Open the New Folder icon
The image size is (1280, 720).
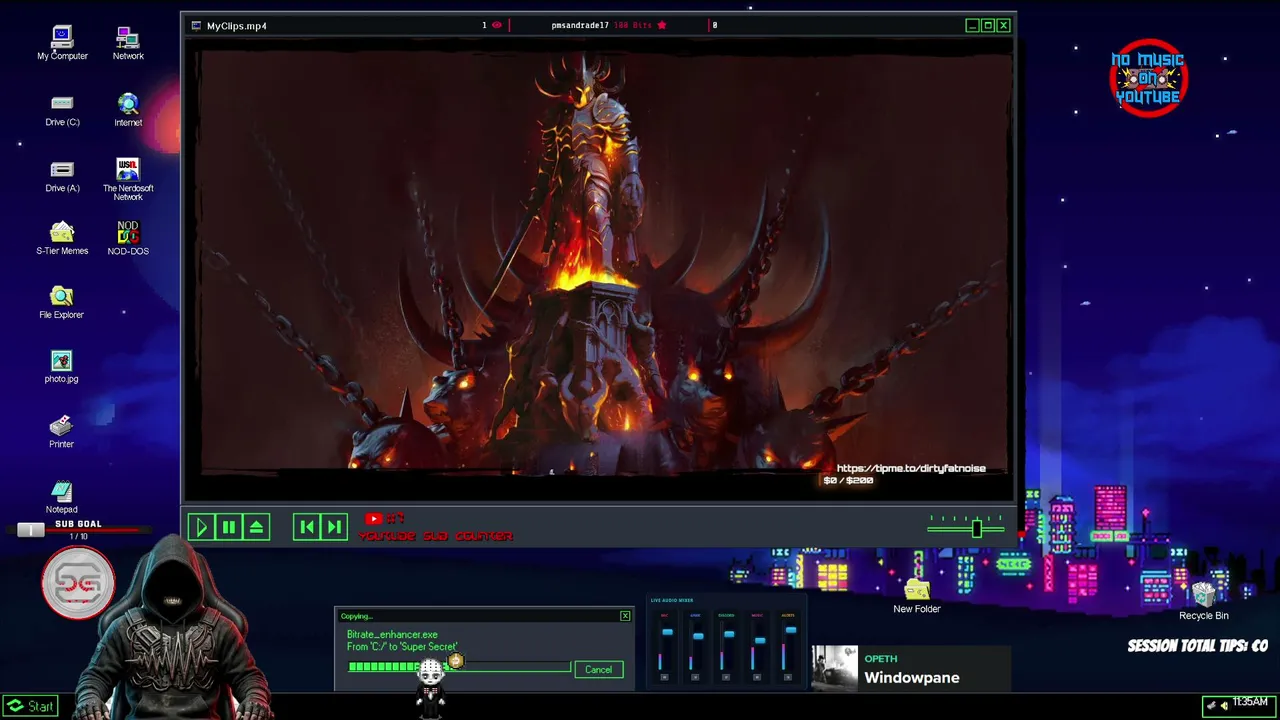pyautogui.click(x=917, y=597)
